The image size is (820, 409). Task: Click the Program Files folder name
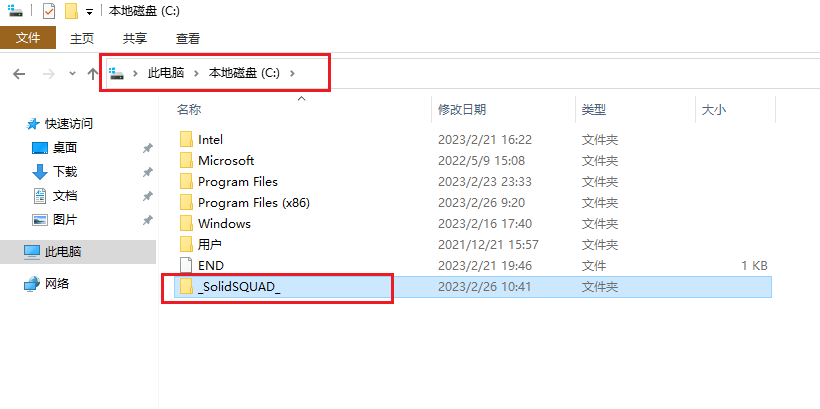(238, 181)
